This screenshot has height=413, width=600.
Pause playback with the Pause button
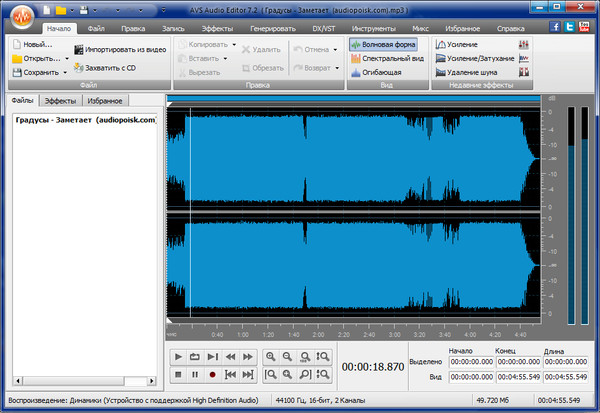point(194,375)
